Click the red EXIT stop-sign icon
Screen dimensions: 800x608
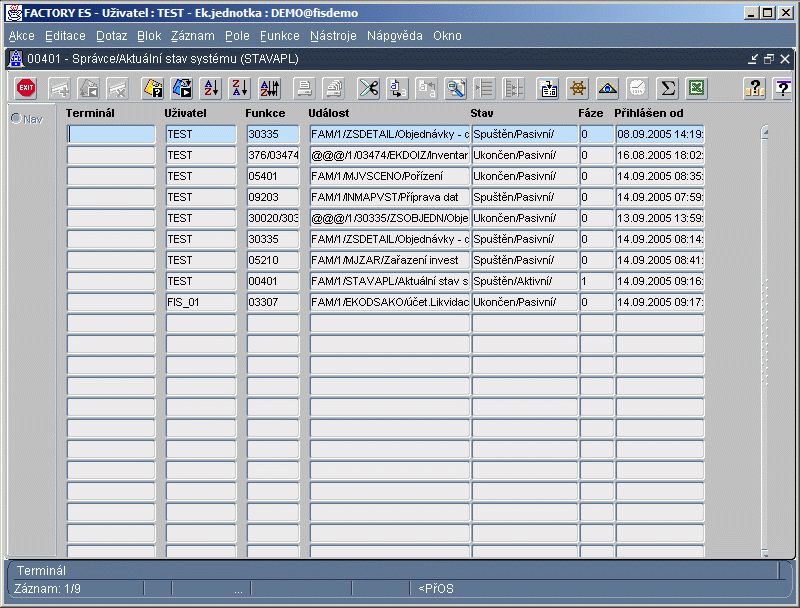[x=26, y=88]
